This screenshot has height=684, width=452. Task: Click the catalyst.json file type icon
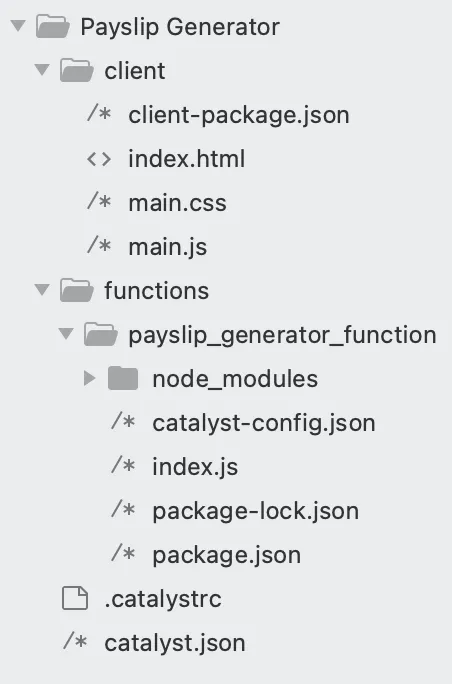[75, 642]
